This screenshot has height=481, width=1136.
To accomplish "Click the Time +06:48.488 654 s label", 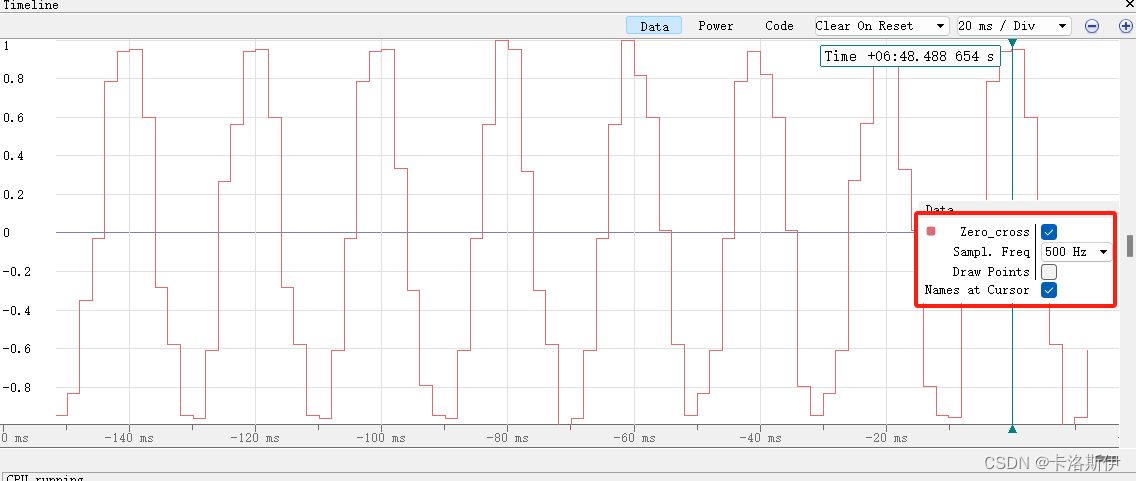I will pos(910,57).
